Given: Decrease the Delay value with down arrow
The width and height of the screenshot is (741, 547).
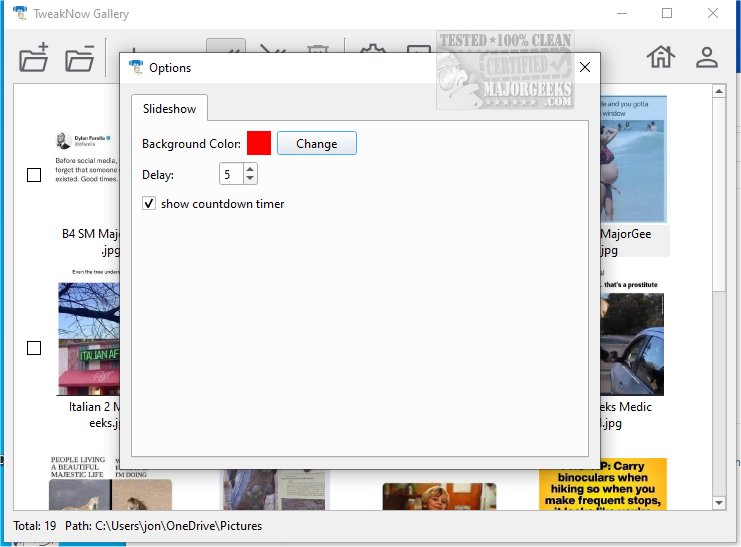Looking at the screenshot, I should coord(250,179).
